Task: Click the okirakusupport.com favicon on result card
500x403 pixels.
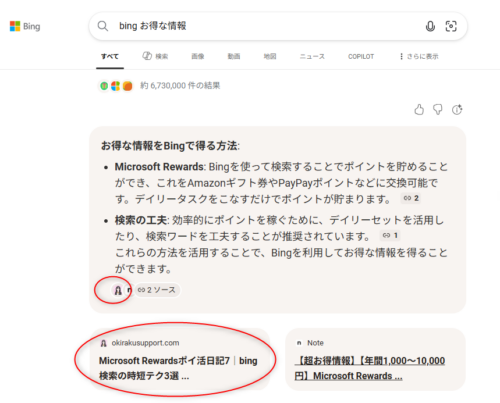Action: [x=104, y=343]
